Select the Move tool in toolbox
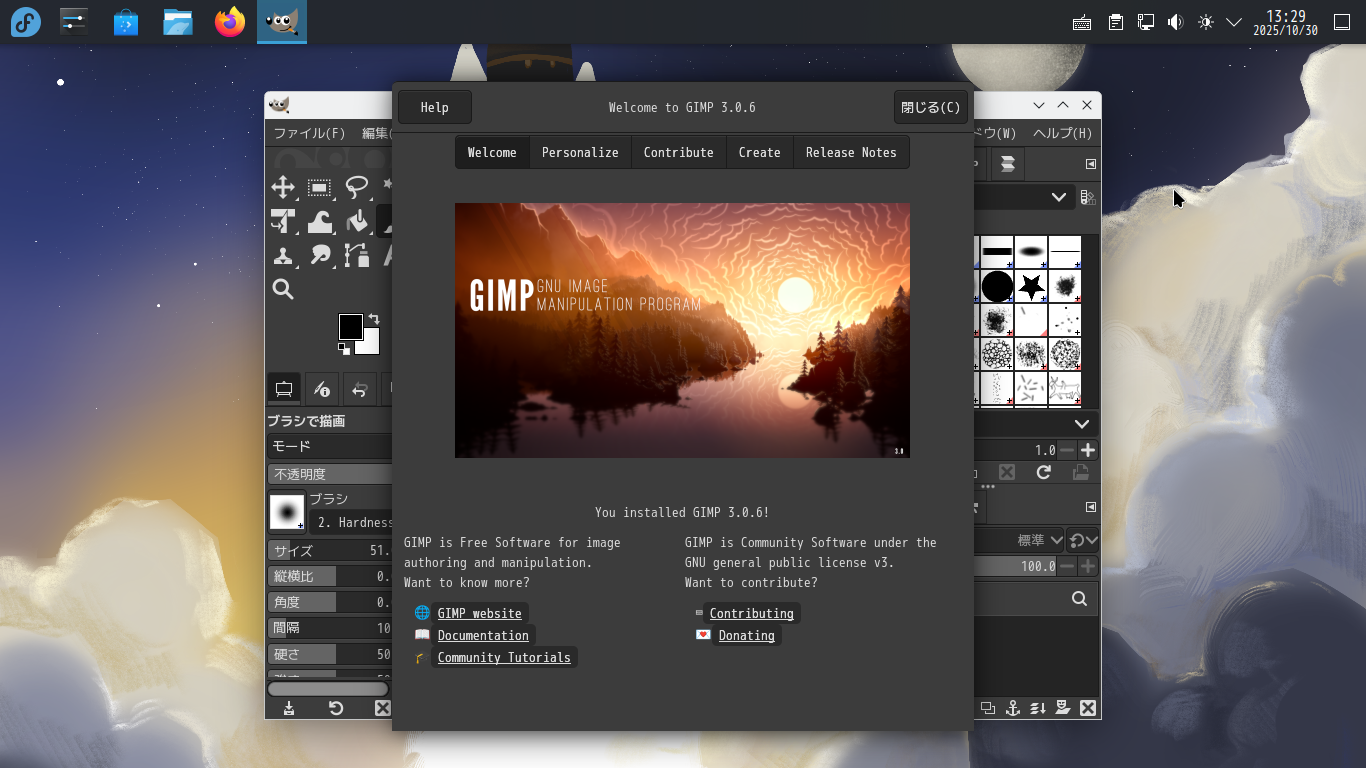 coord(283,187)
